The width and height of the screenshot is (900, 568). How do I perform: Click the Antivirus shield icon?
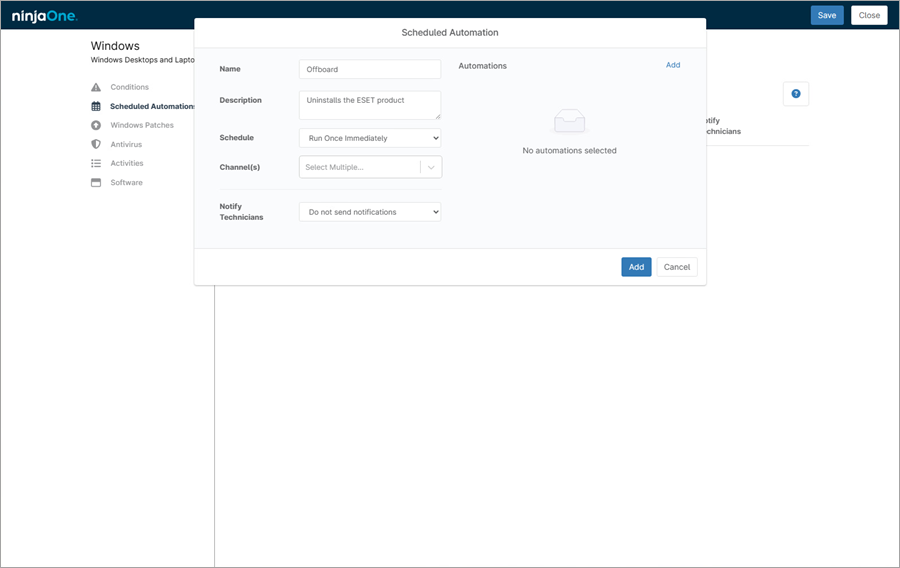96,144
